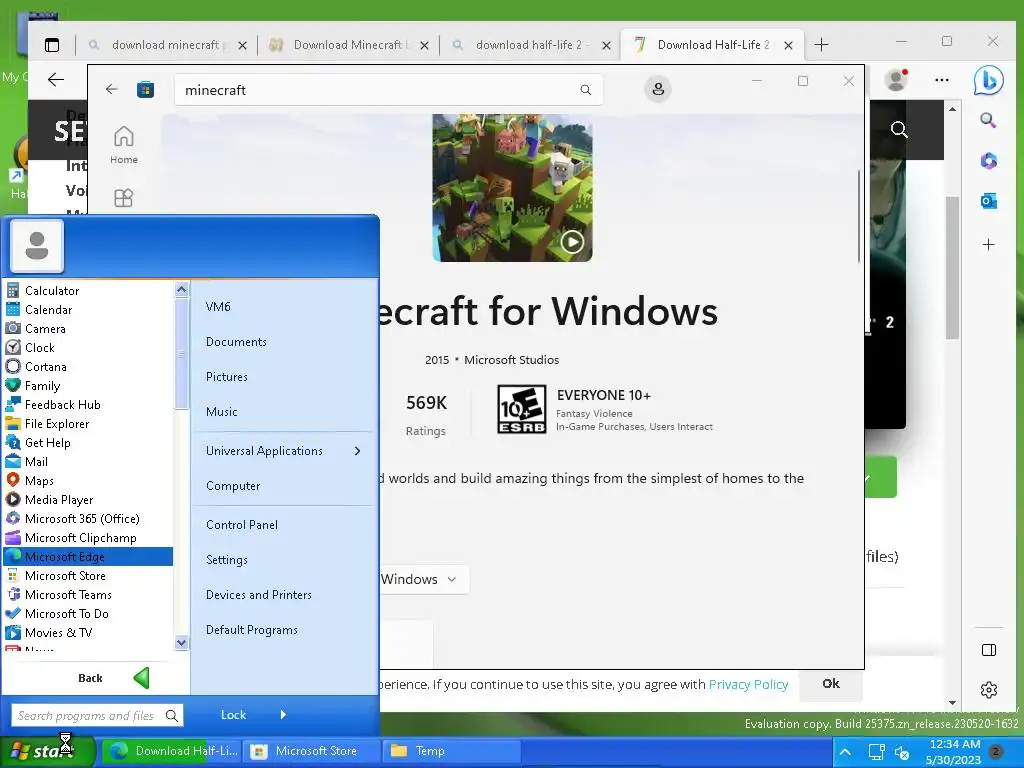This screenshot has width=1024, height=768.
Task: Click the programs list scroll-up arrow
Action: [182, 289]
